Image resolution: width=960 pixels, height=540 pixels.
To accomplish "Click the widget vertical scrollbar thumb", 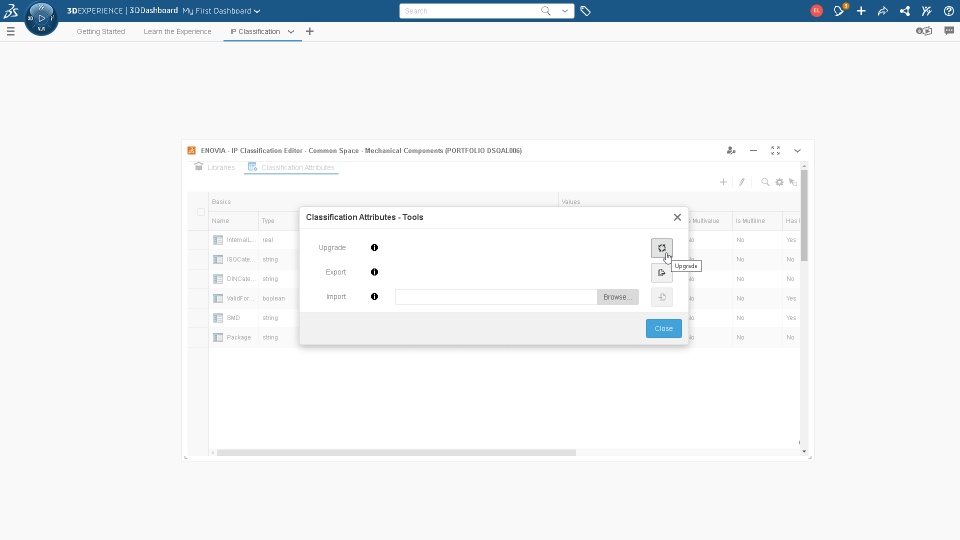I will click(x=804, y=216).
